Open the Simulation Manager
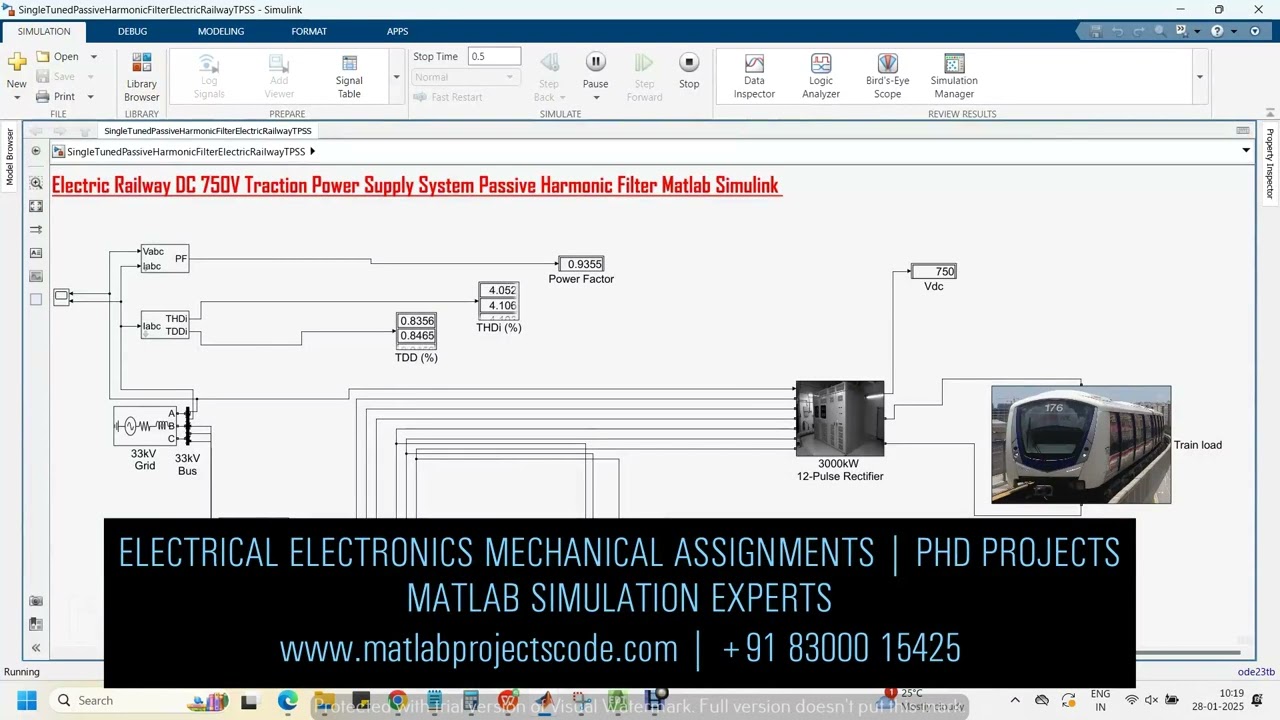The width and height of the screenshot is (1280, 720). point(954,78)
